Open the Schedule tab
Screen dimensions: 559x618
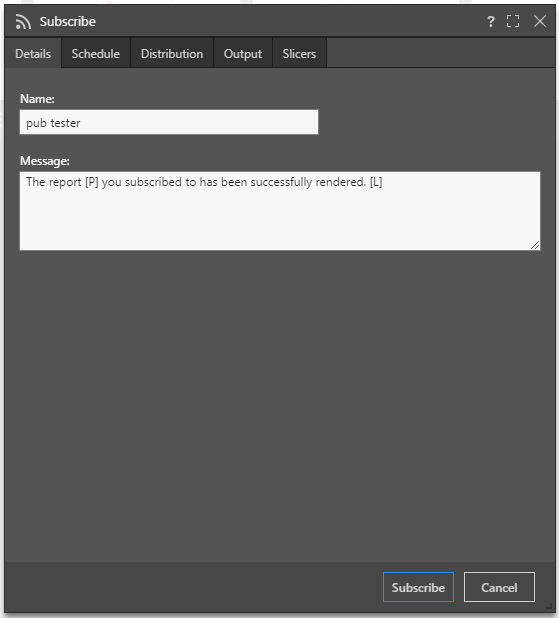click(x=96, y=53)
